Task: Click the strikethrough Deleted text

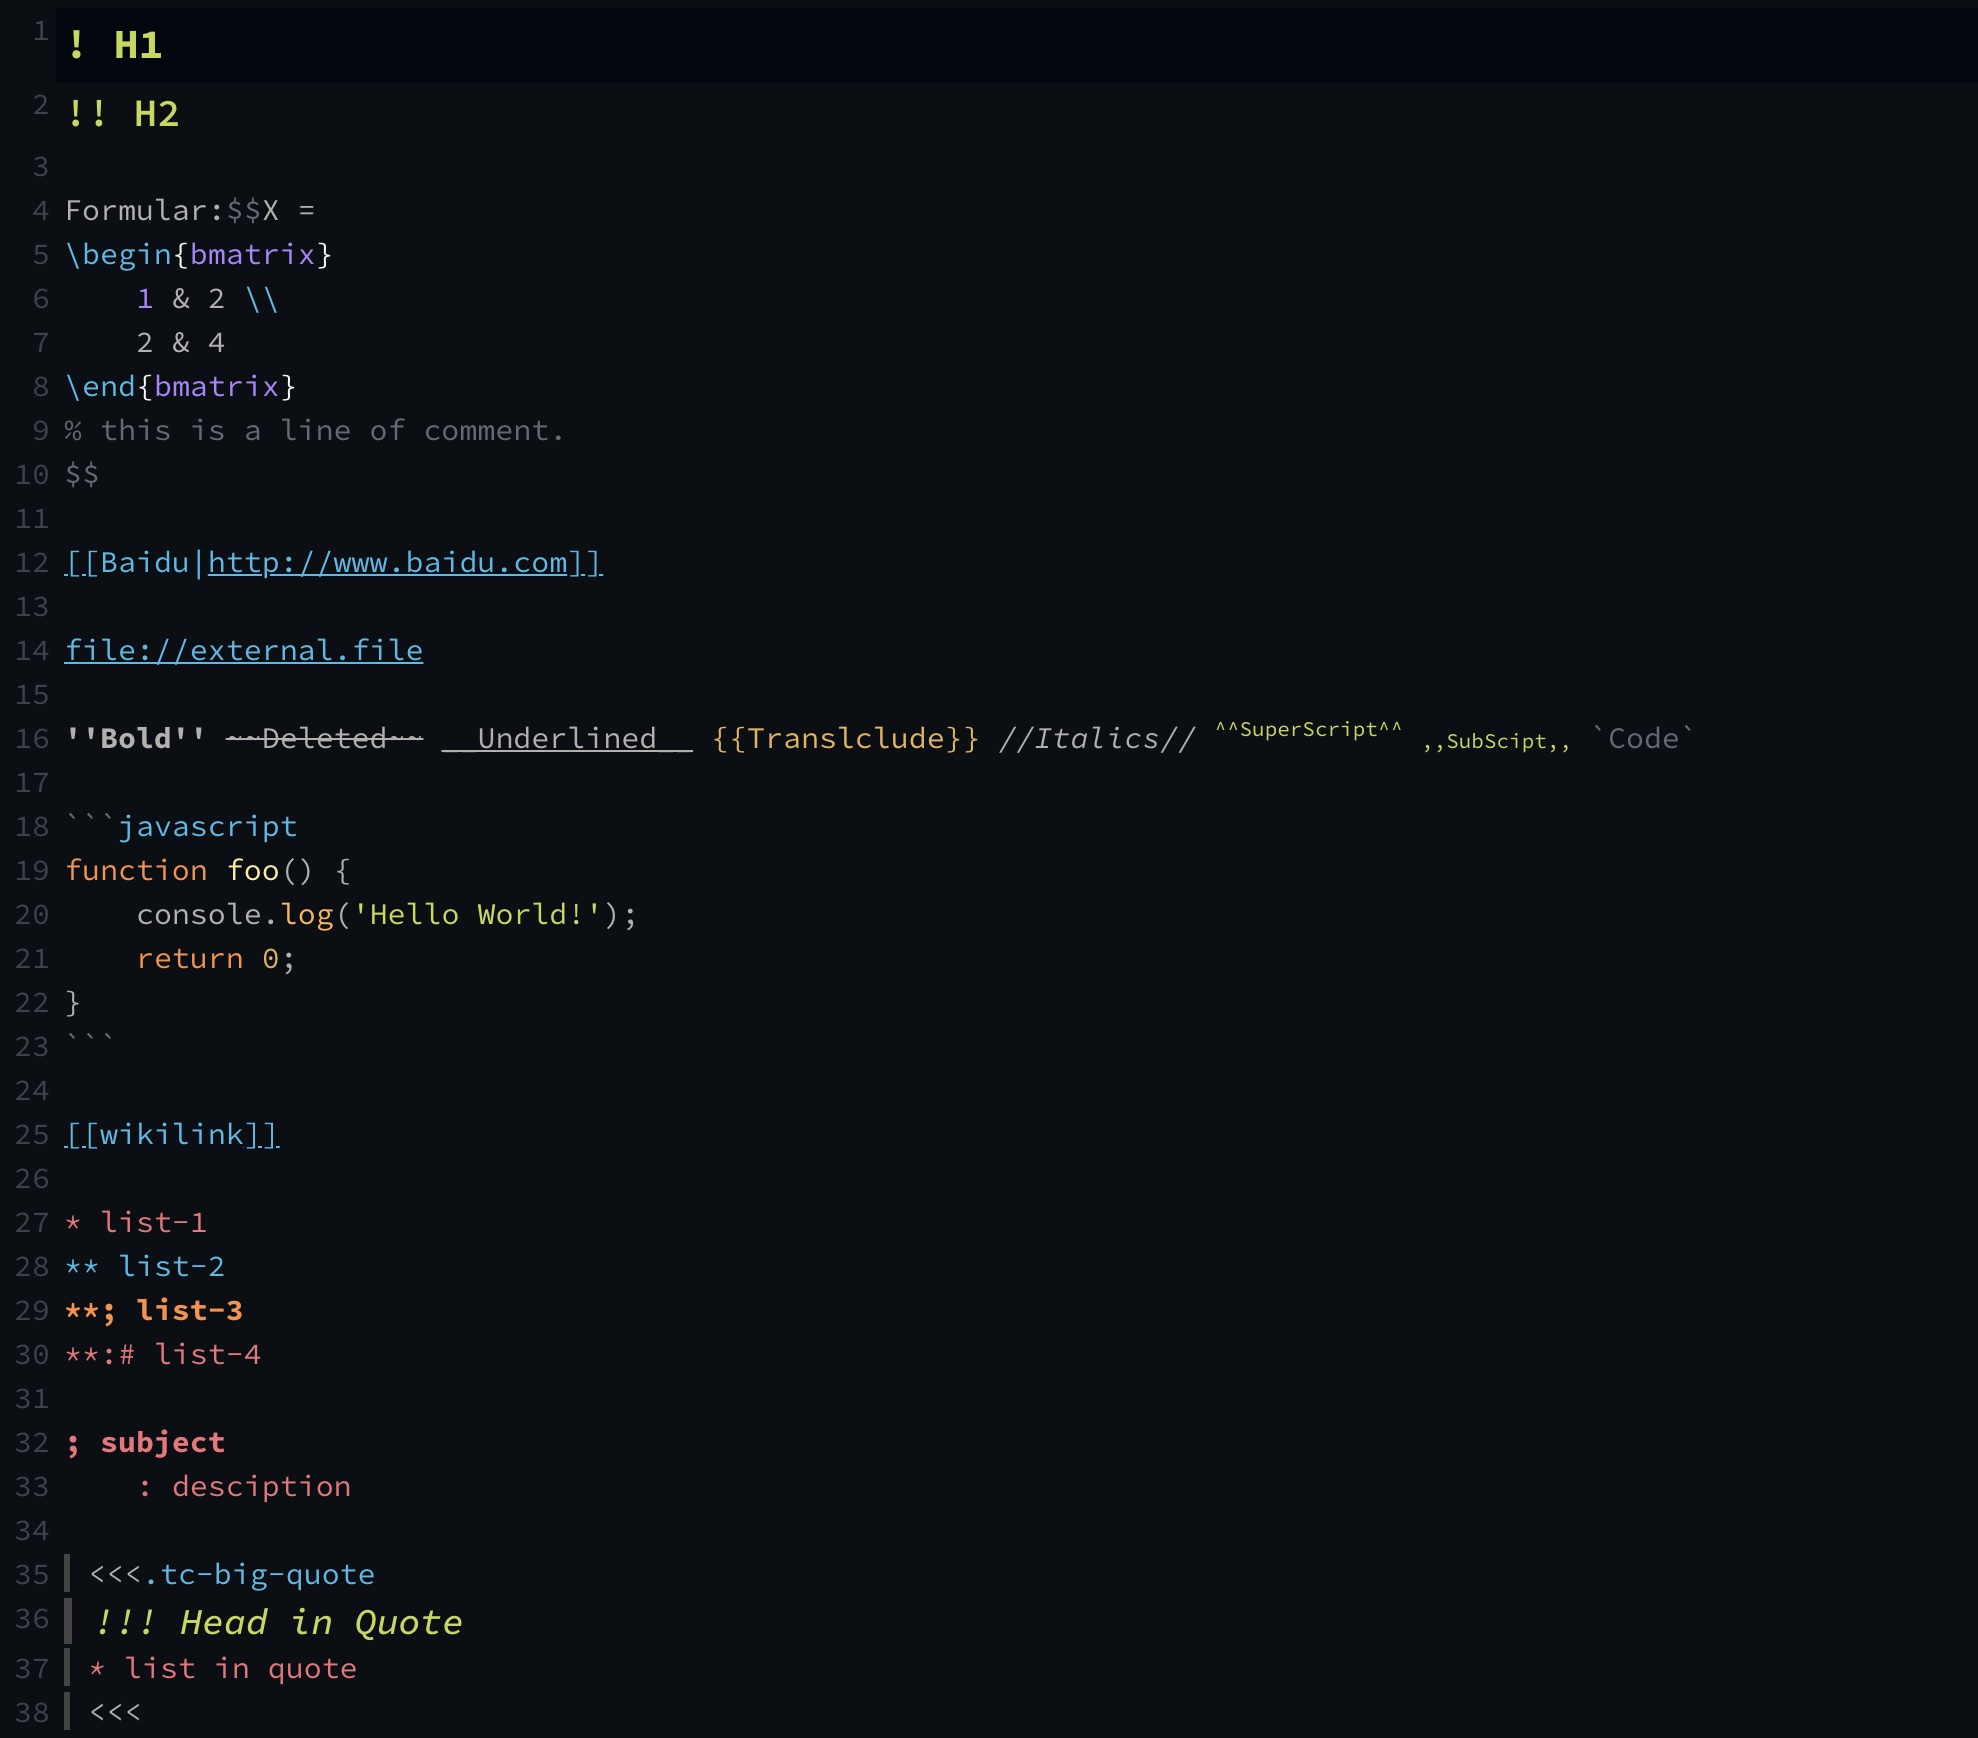Action: point(324,739)
